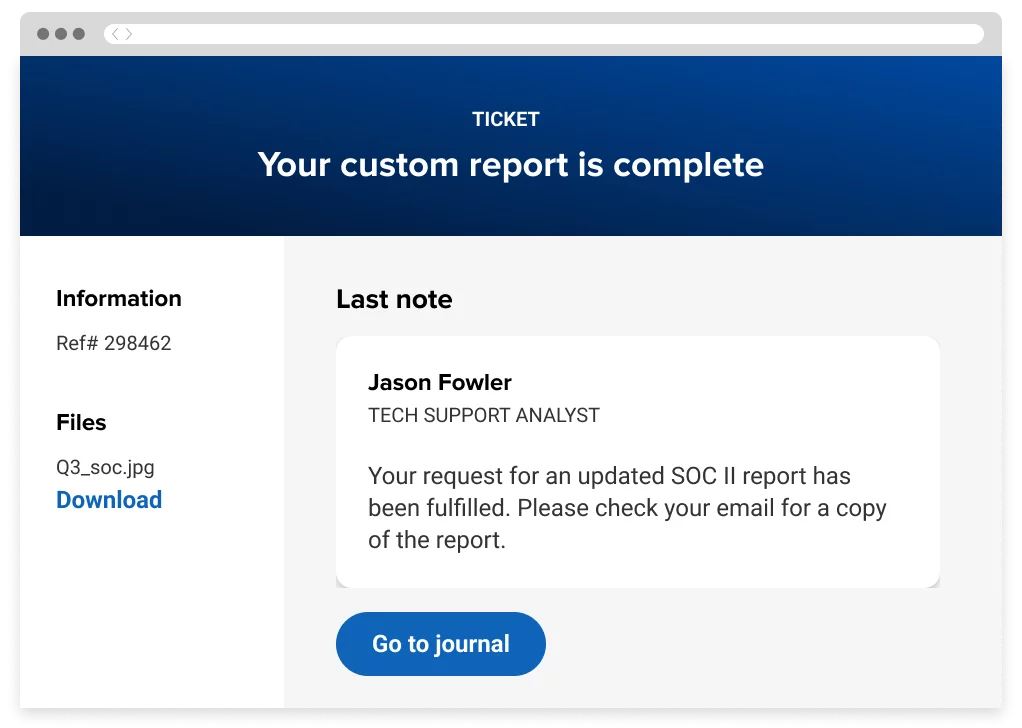Click the Ref# 298462 reference number

pos(113,343)
